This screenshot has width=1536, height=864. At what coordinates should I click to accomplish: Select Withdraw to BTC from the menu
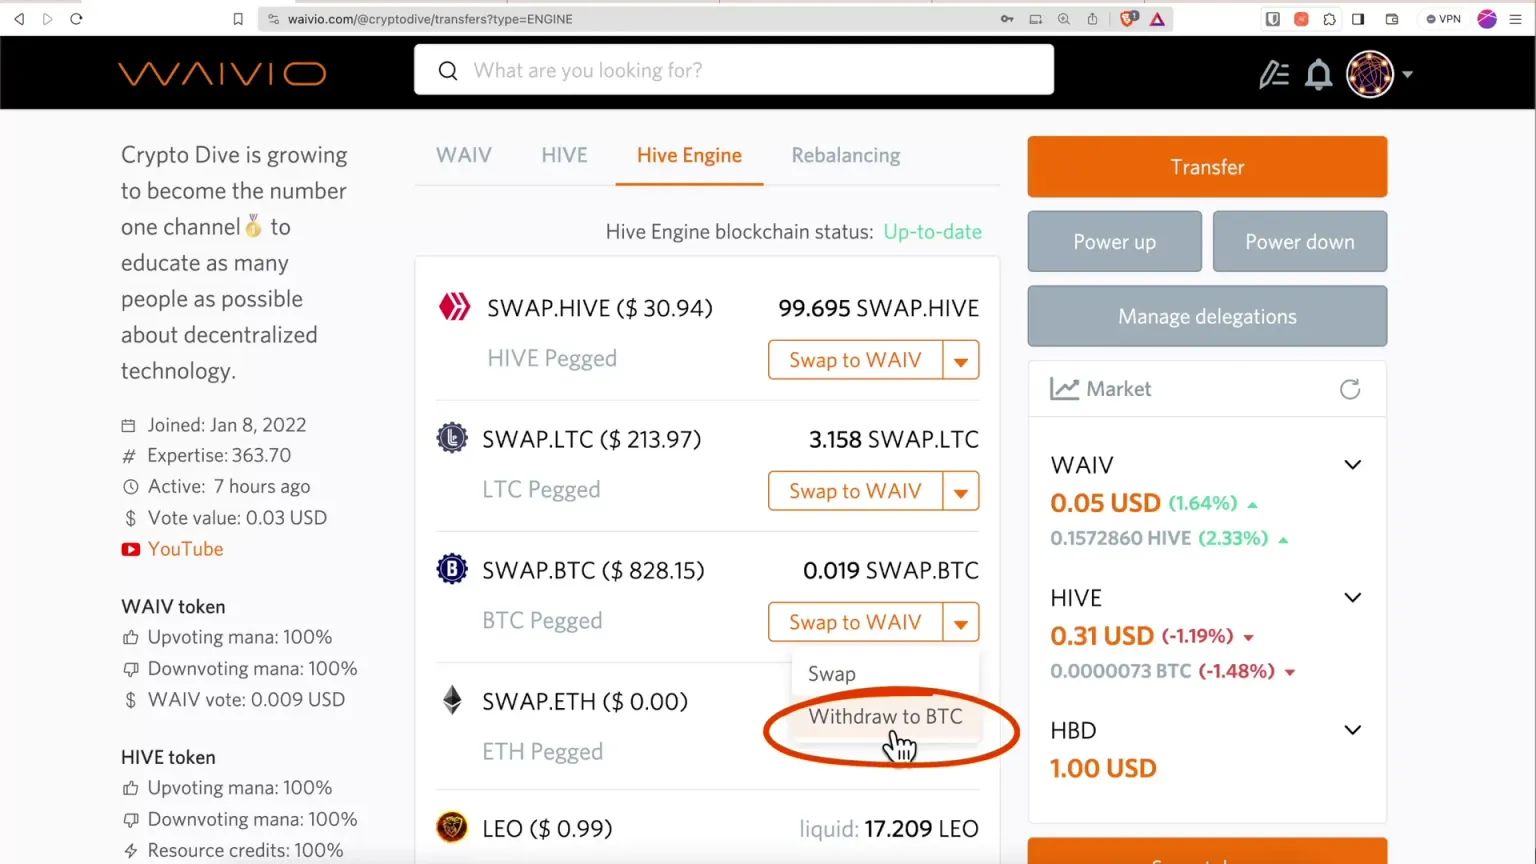[884, 716]
